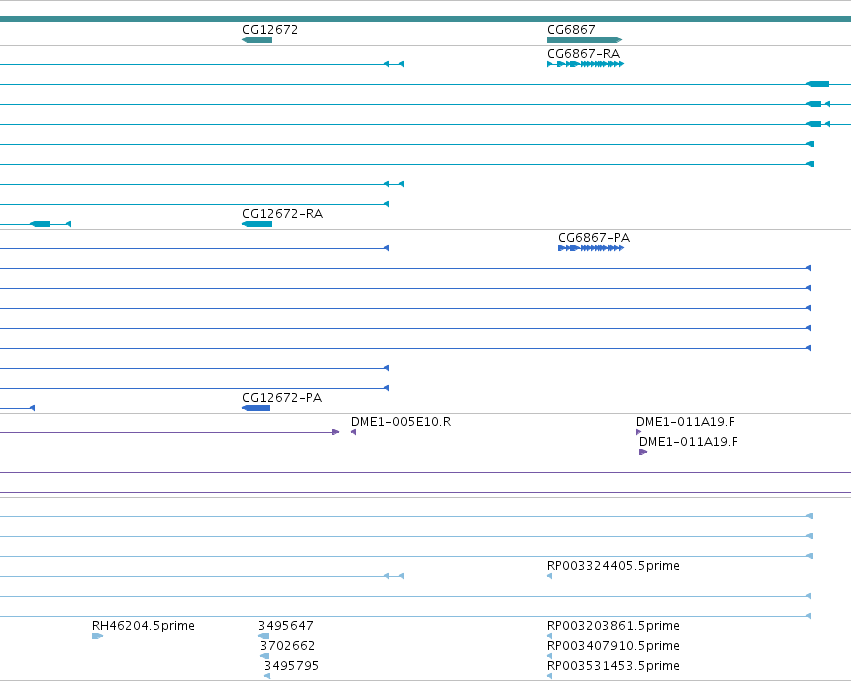Select the CG6867-RA transcript feature

pos(586,64)
